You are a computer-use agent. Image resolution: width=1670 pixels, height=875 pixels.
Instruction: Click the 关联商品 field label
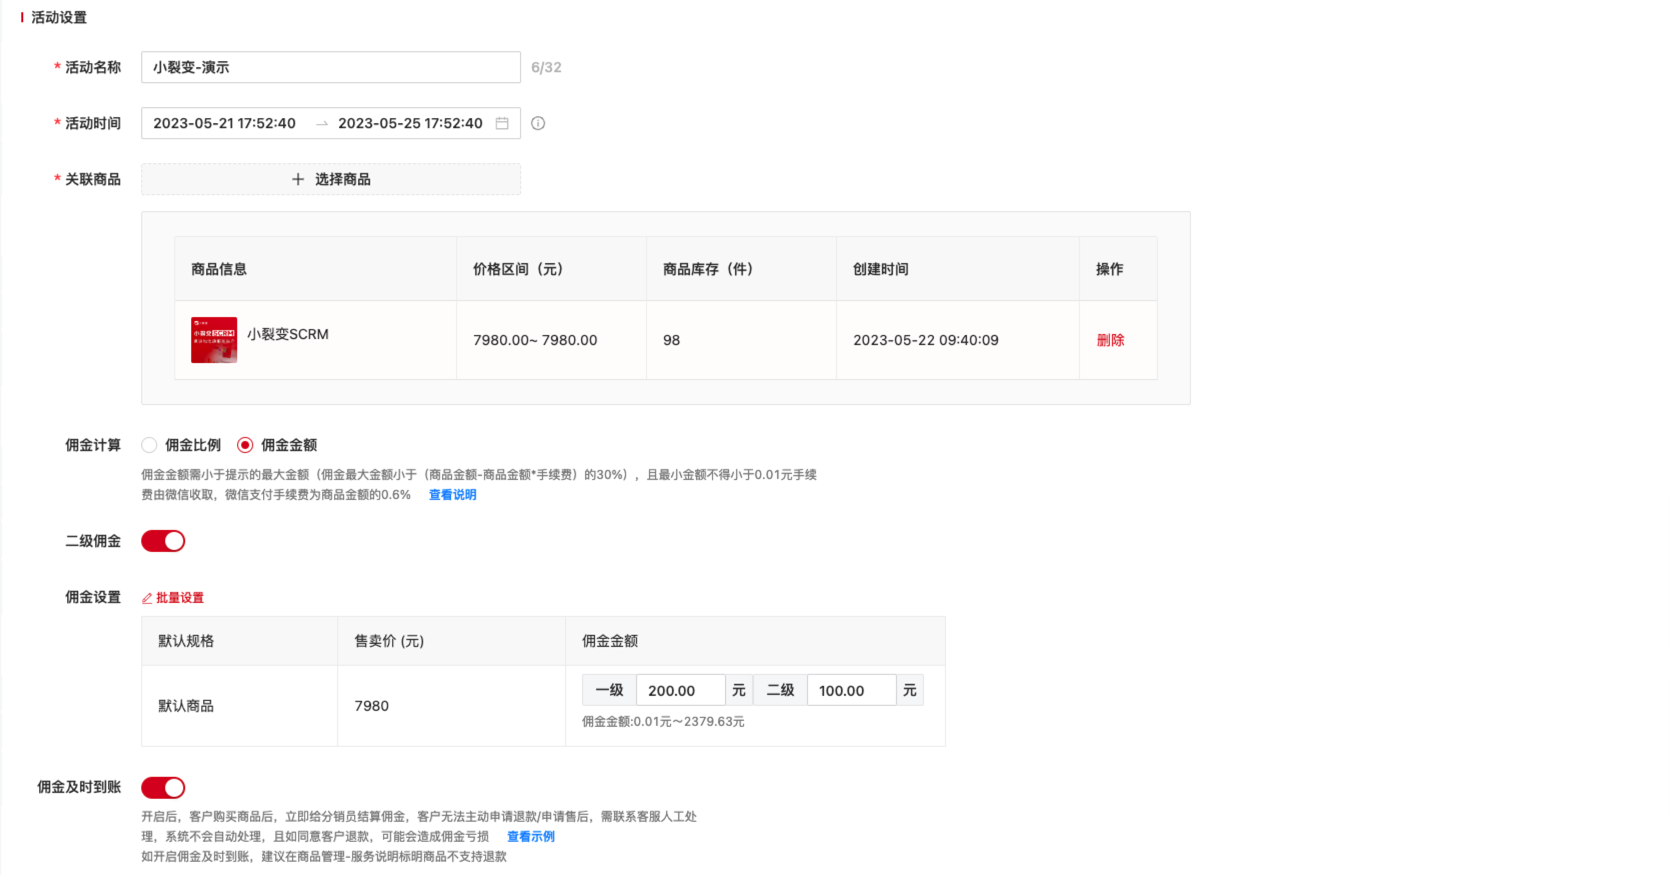tap(93, 179)
